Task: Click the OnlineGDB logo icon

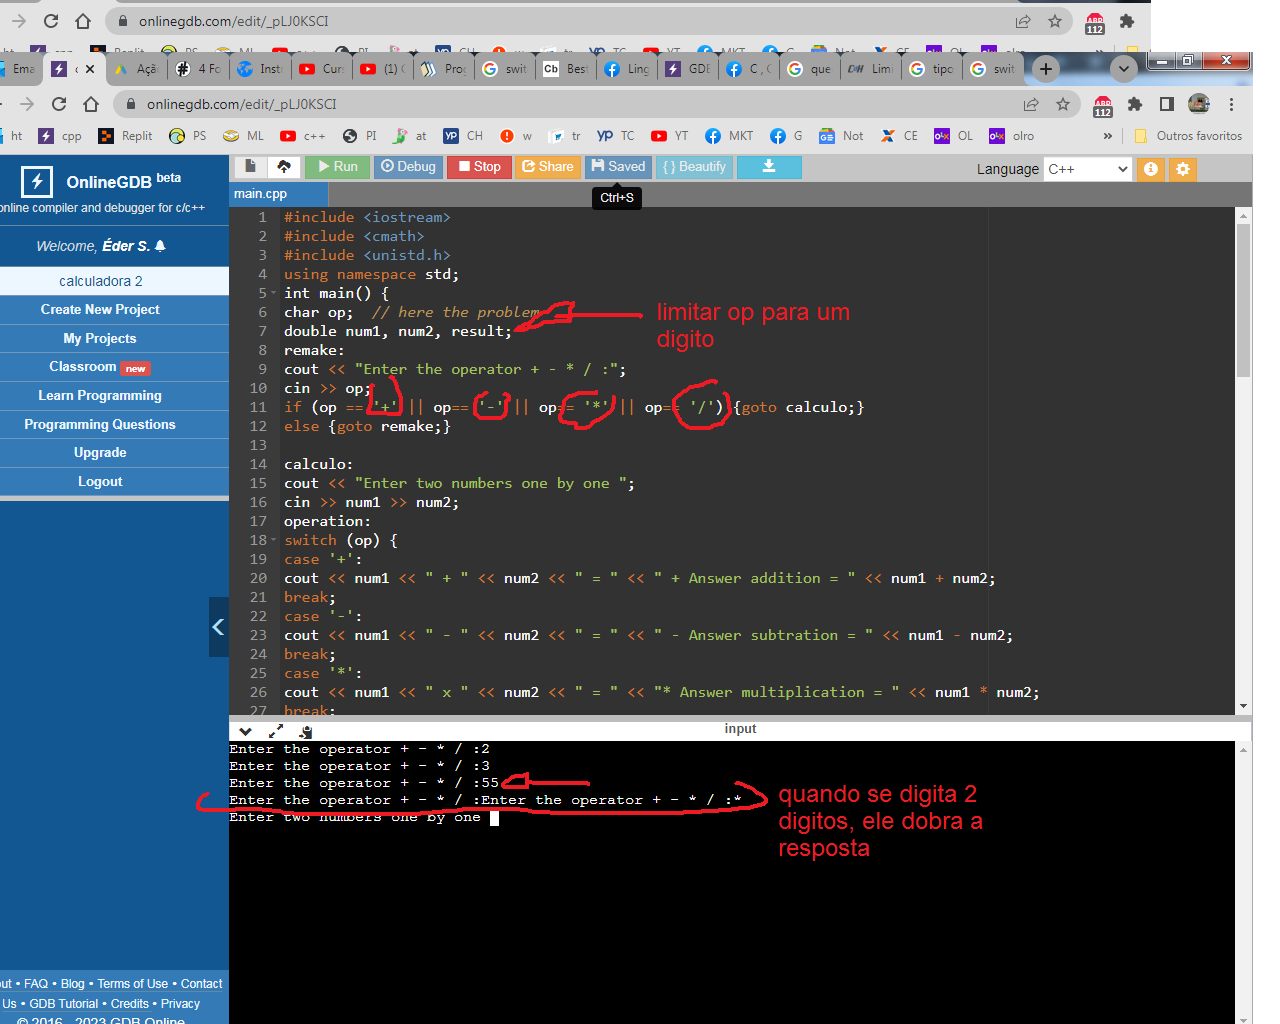Action: click(37, 181)
